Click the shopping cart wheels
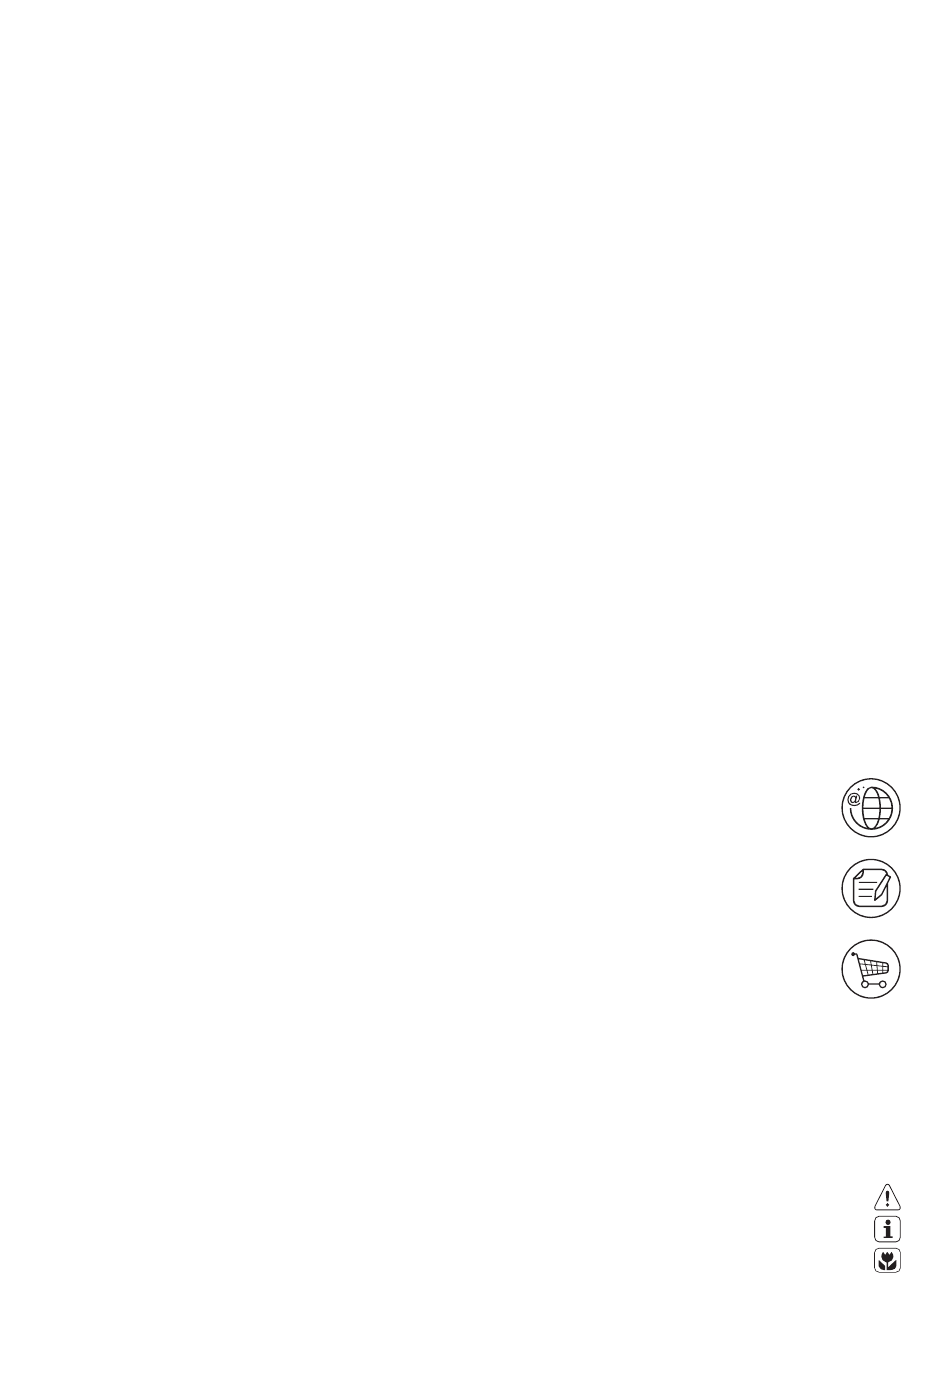 click(x=872, y=984)
